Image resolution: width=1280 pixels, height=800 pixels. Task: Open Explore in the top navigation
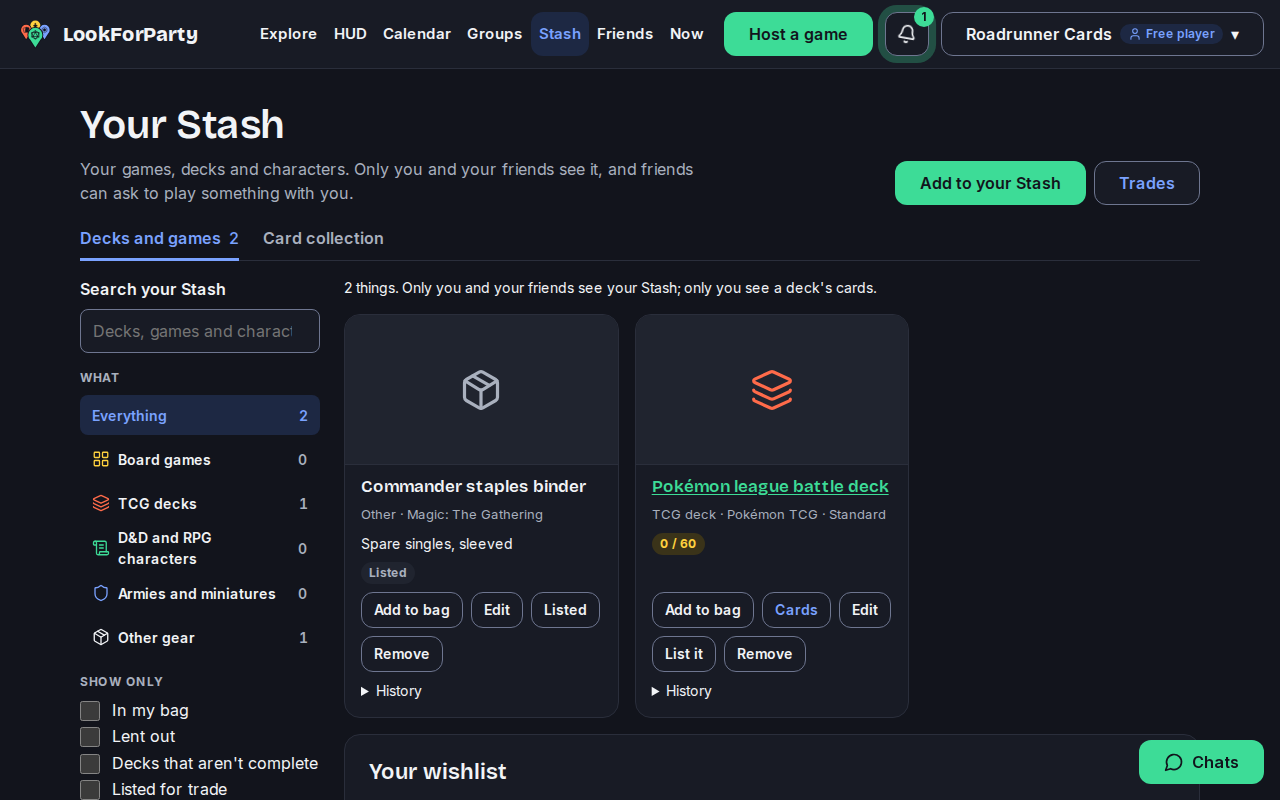click(x=288, y=34)
